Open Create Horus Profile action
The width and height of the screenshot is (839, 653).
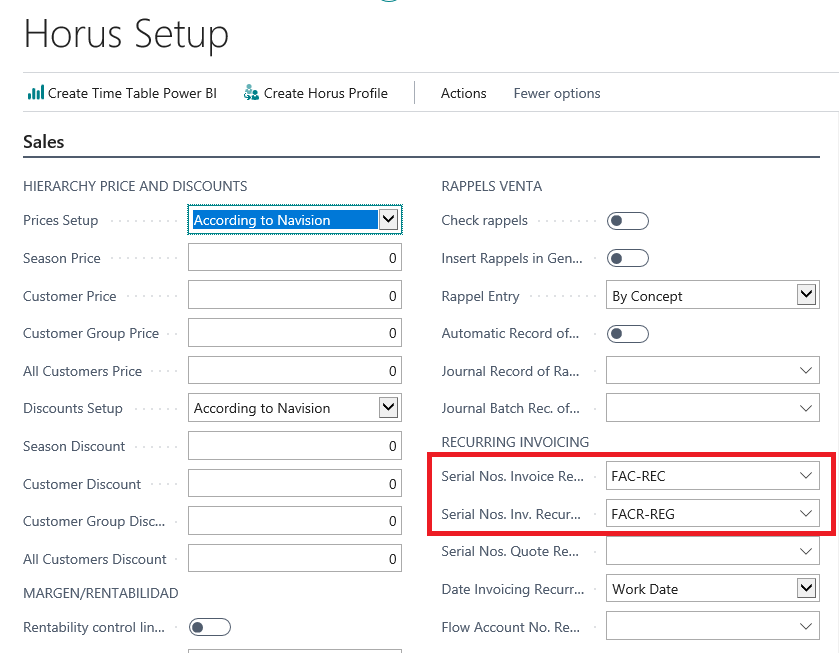[316, 93]
